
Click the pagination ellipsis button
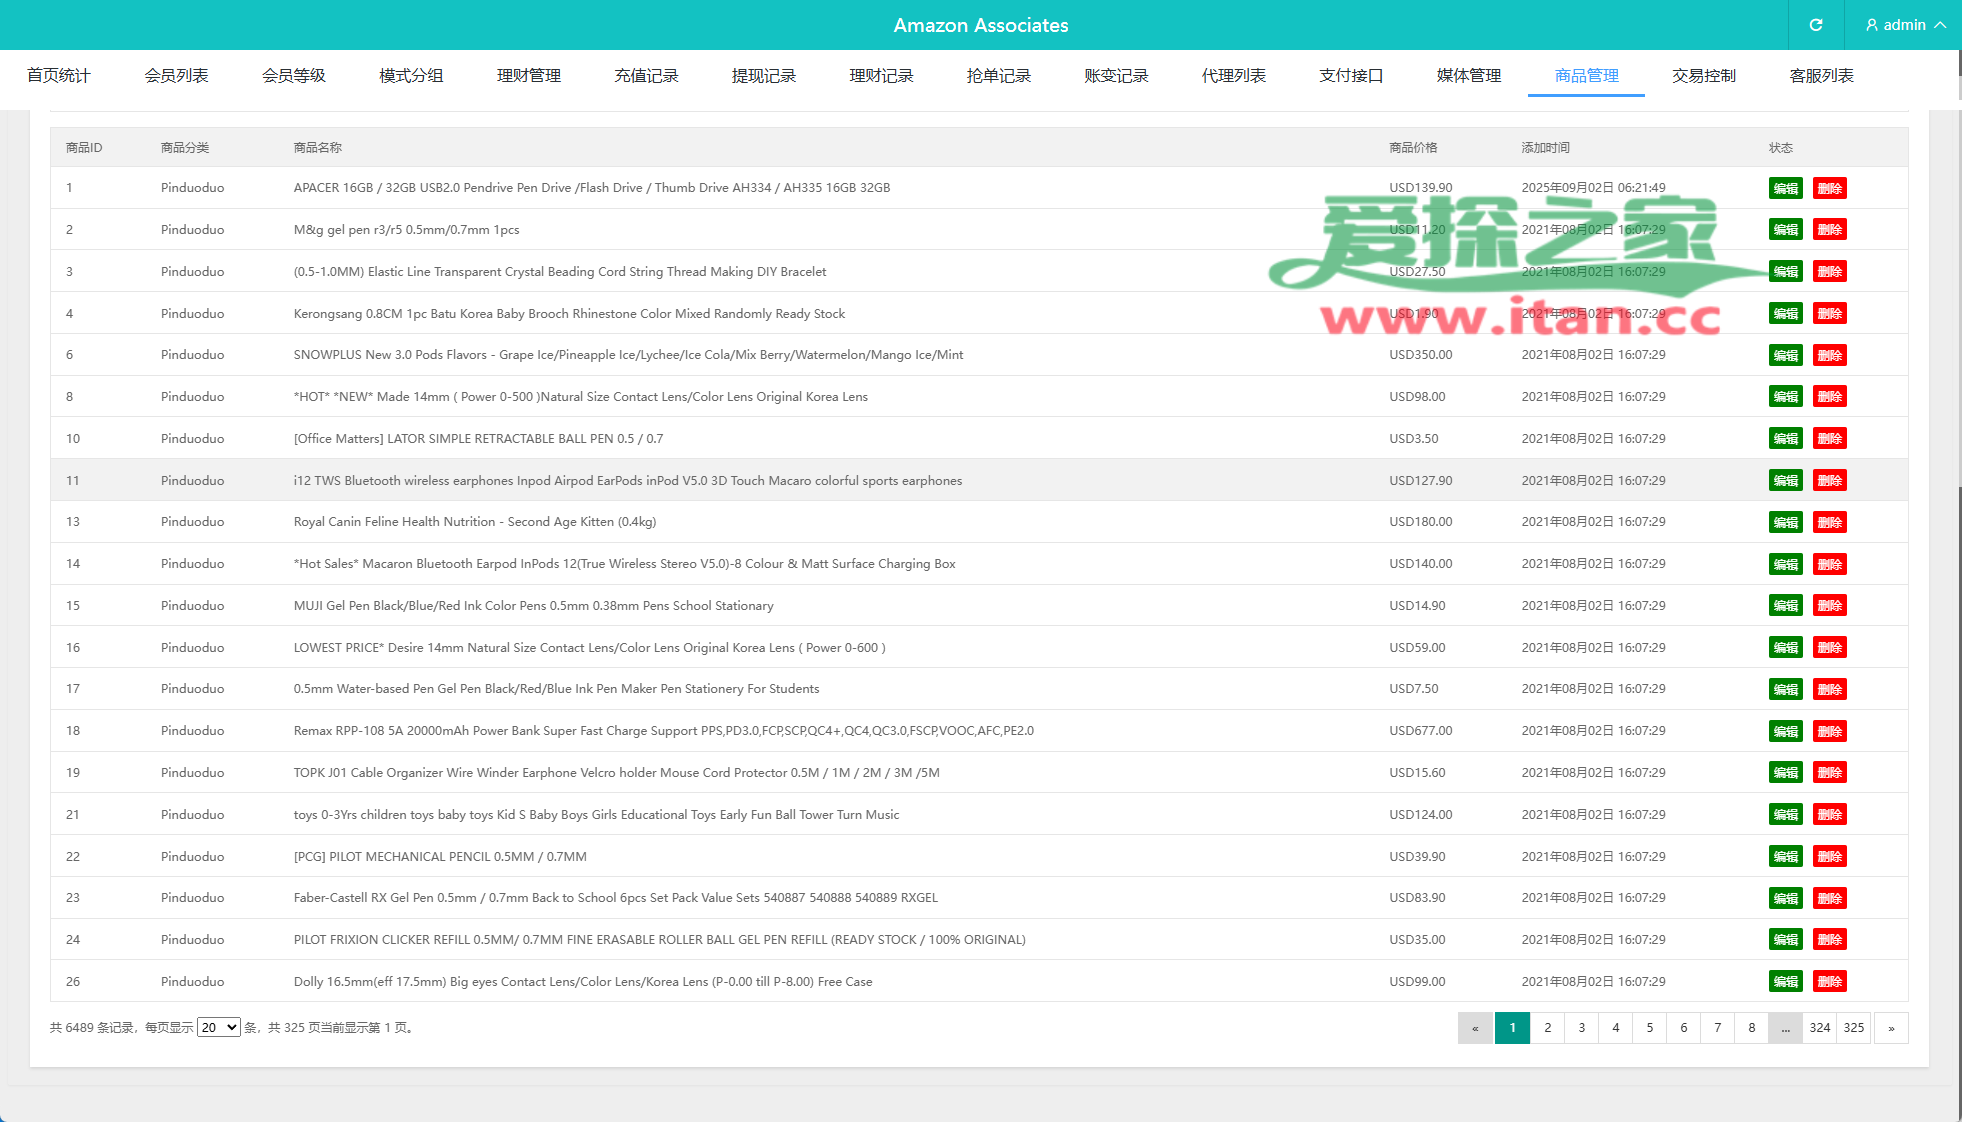point(1785,1028)
